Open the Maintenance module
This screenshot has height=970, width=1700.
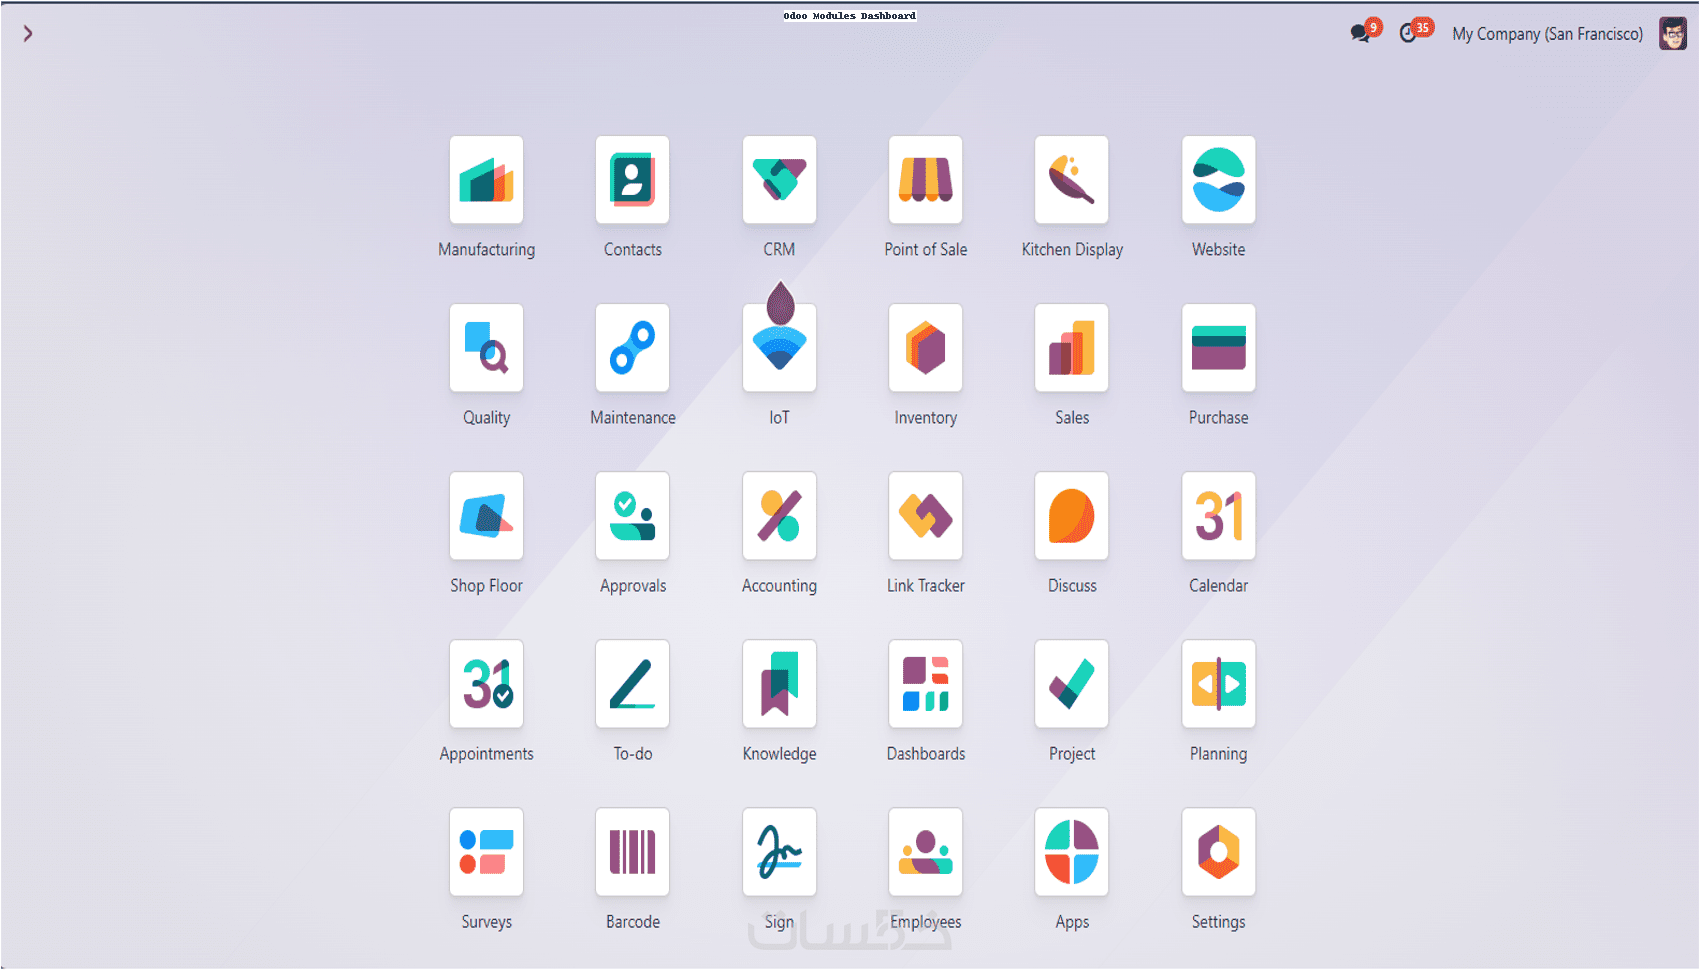[x=632, y=348]
